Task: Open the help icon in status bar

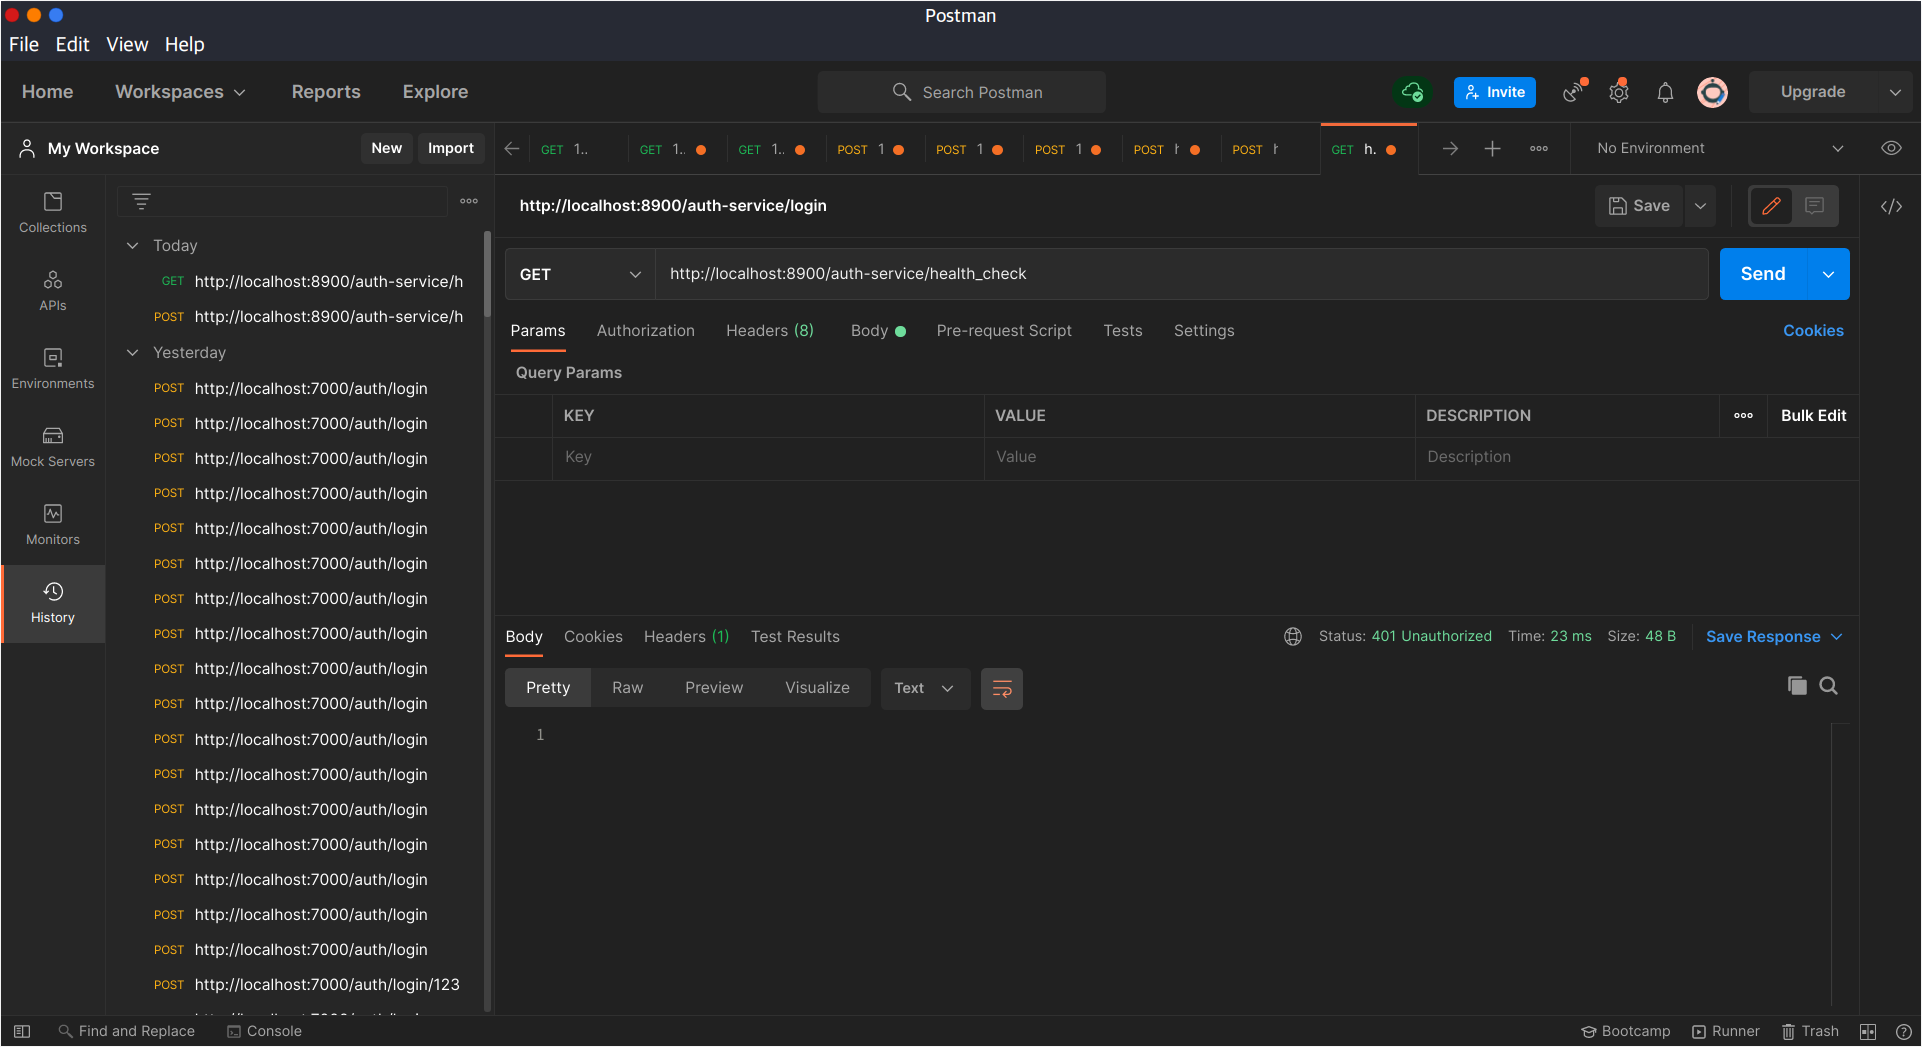Action: click(1904, 1031)
